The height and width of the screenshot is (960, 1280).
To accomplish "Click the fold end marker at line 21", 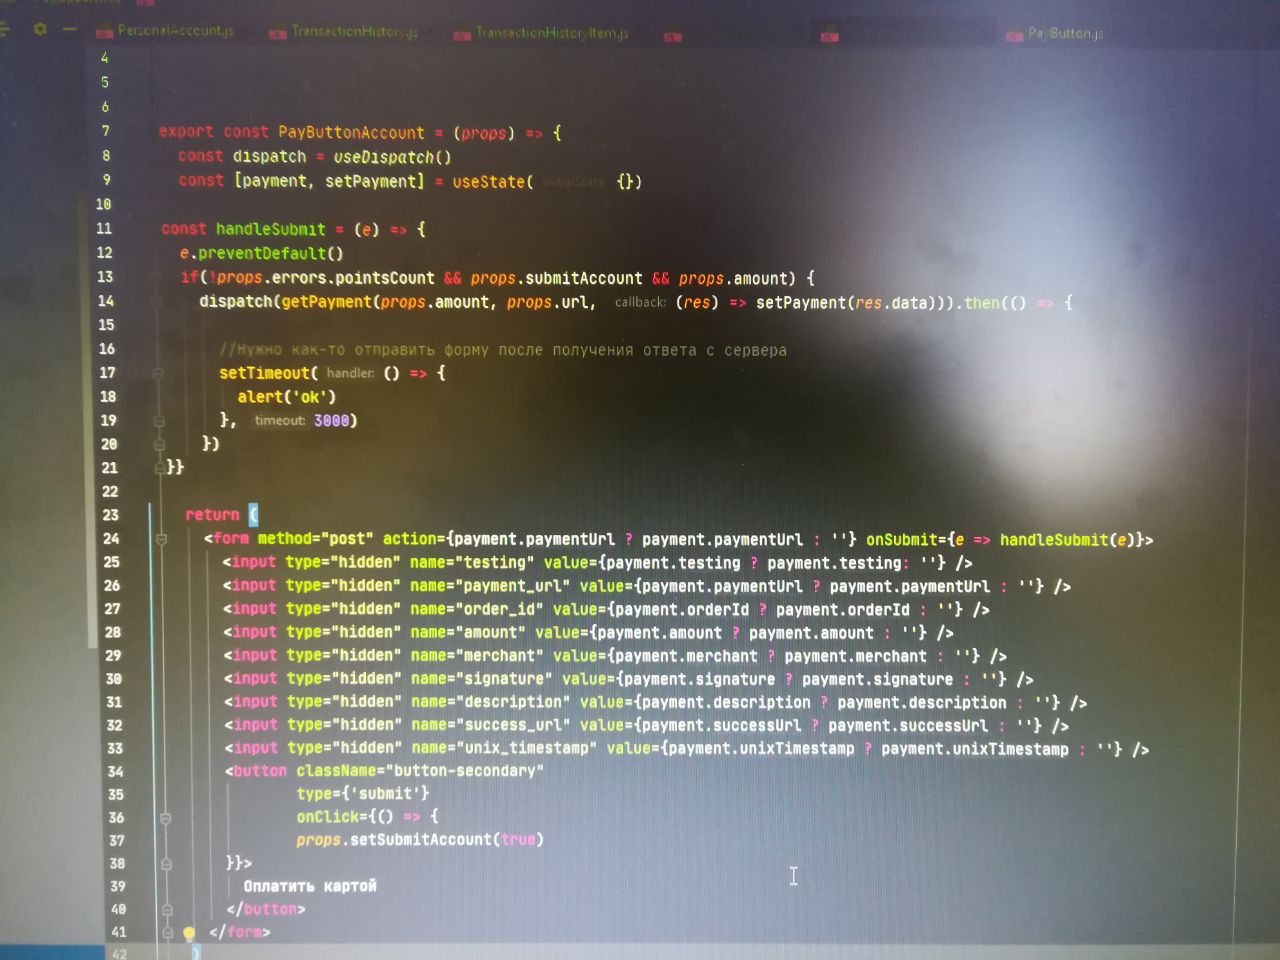I will [x=159, y=467].
